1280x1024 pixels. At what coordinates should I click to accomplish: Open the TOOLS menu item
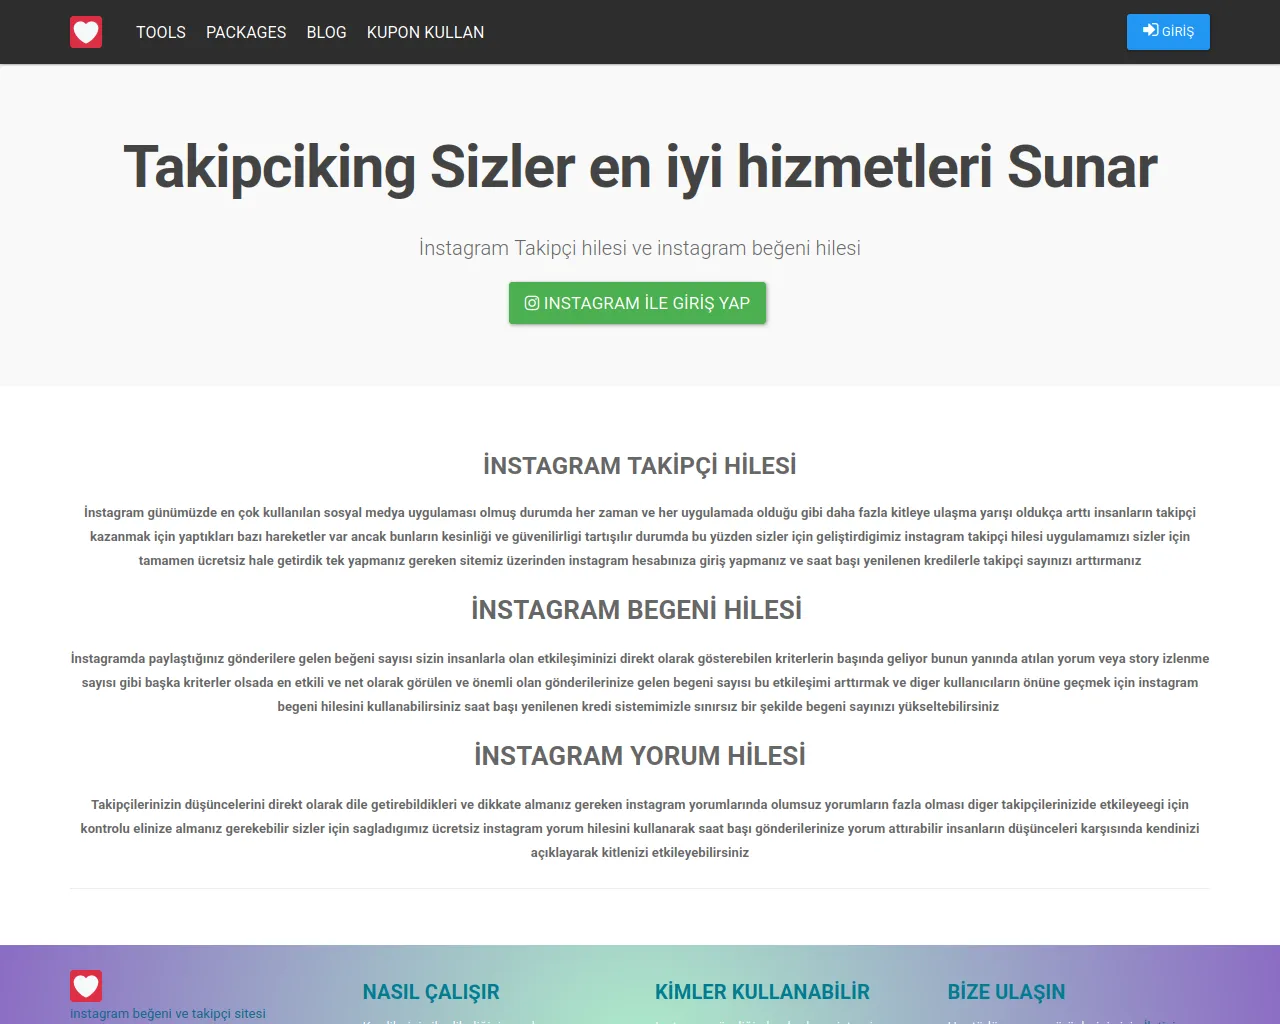point(161,32)
